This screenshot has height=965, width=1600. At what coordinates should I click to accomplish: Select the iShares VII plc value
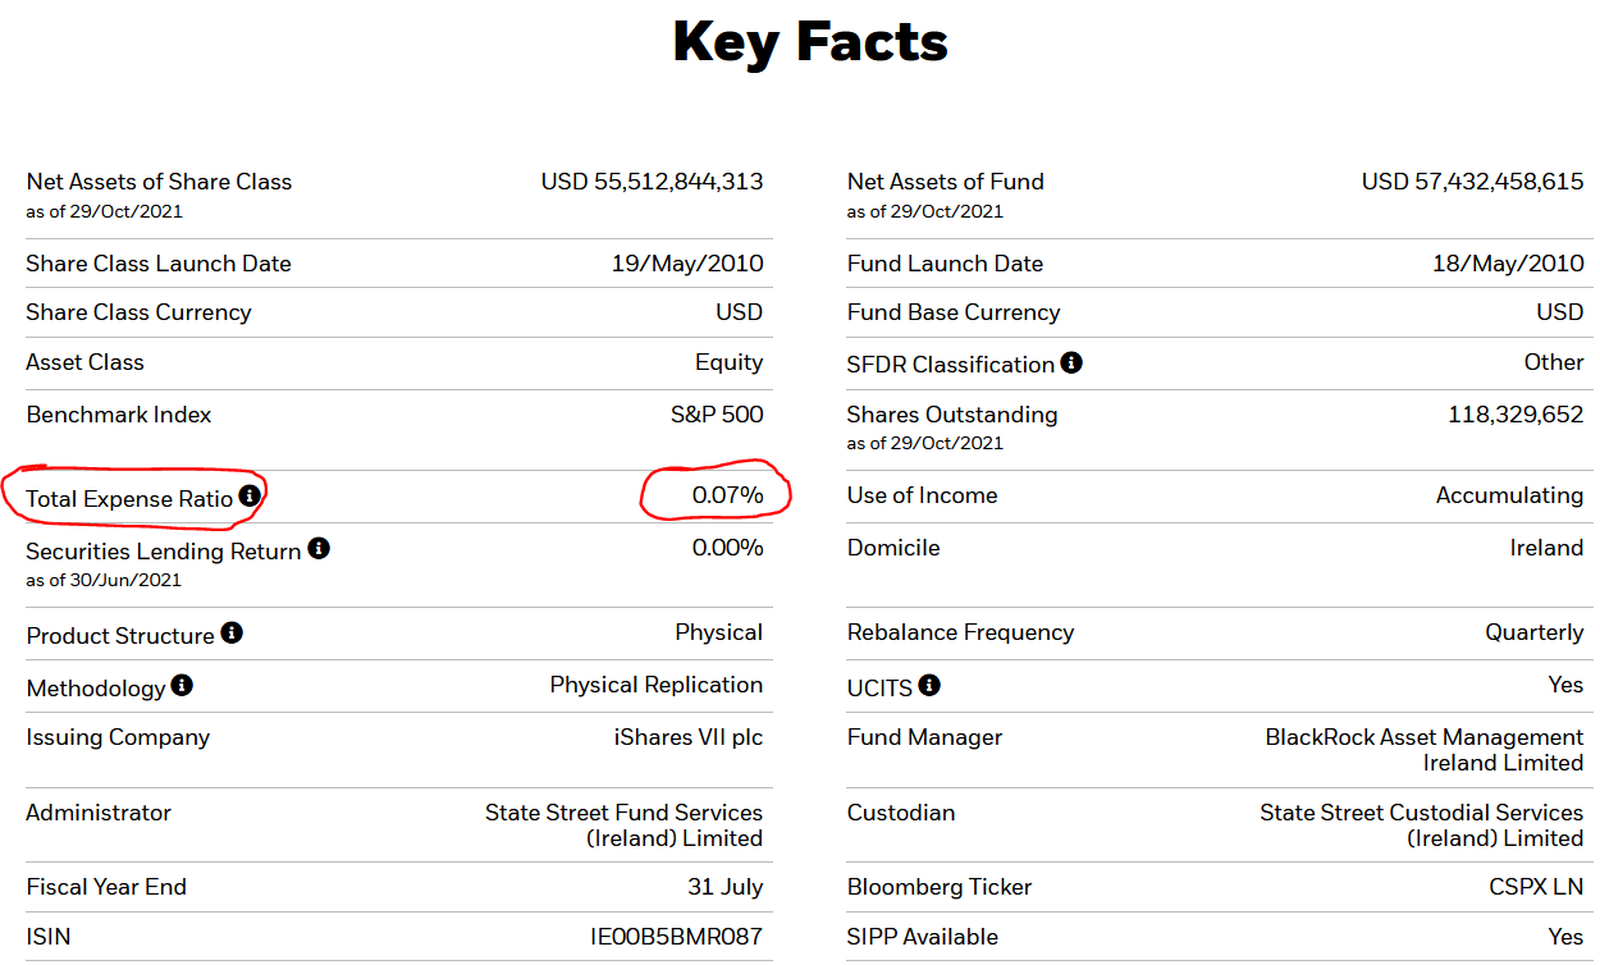[x=688, y=738]
